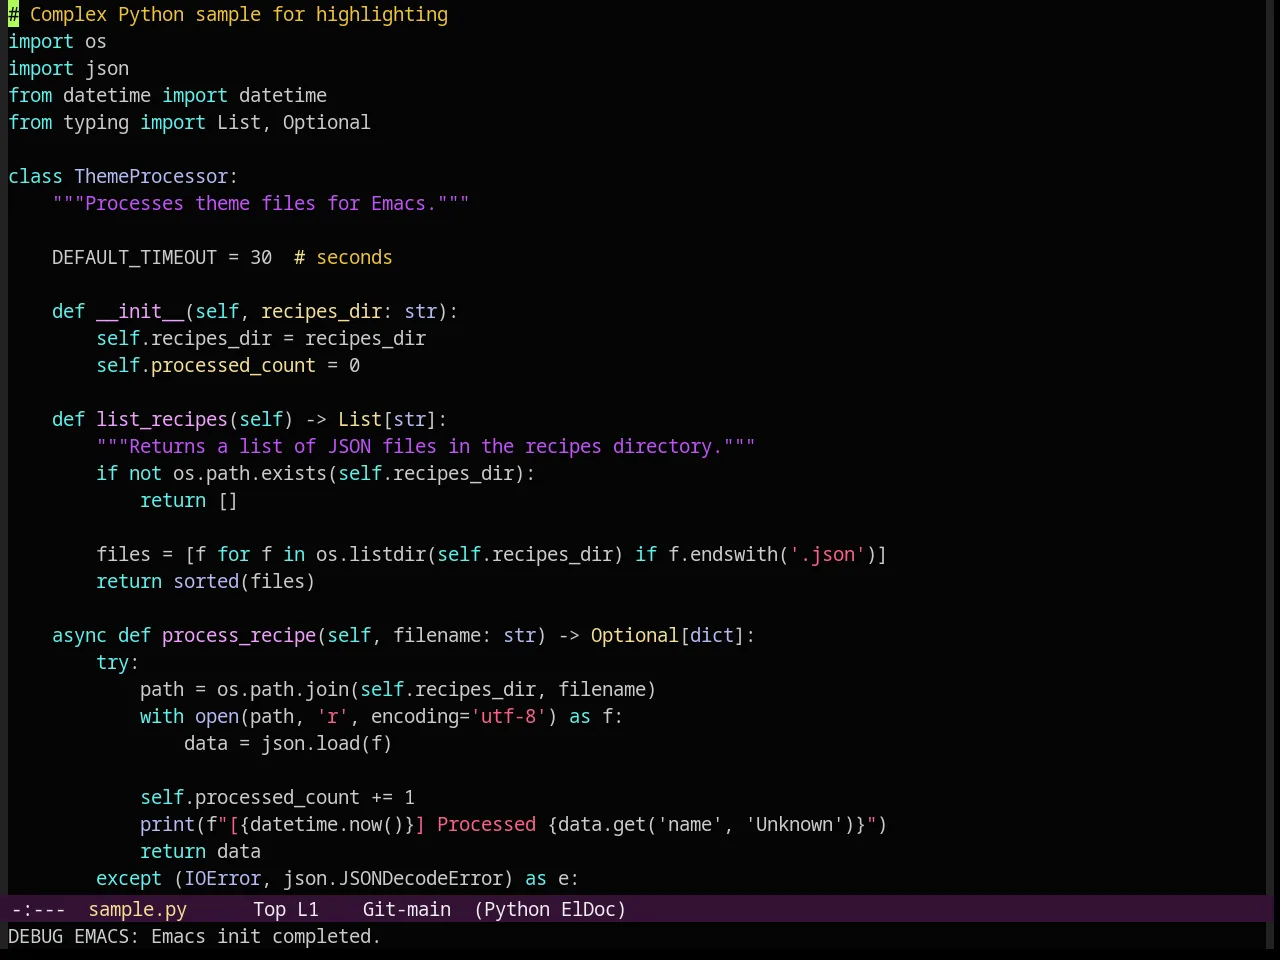Screen dimensions: 1280x960
Task: Click 'with open' statement
Action: tap(189, 716)
